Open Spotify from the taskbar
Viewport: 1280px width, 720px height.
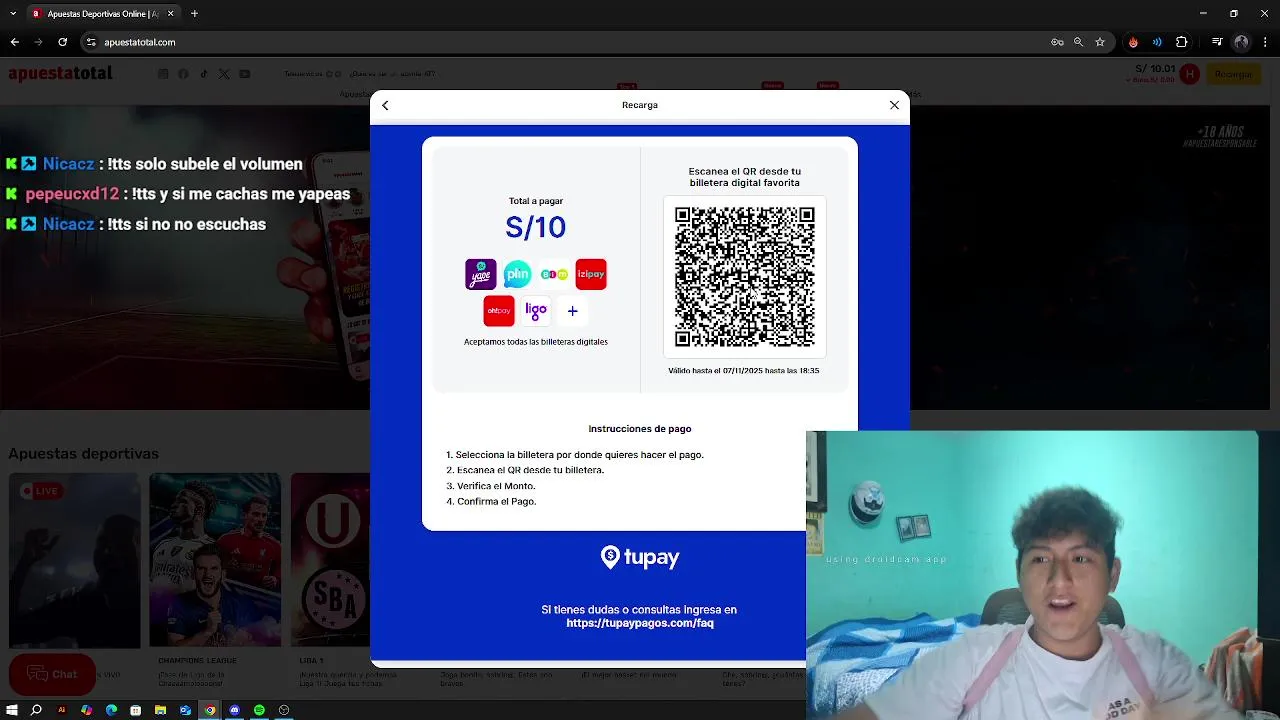259,710
